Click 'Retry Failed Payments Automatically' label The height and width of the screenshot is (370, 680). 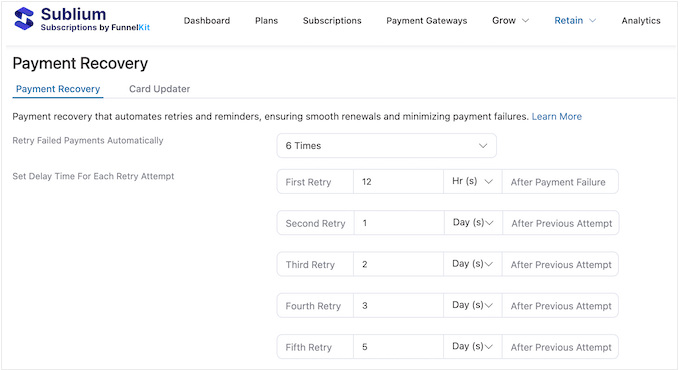(x=88, y=141)
